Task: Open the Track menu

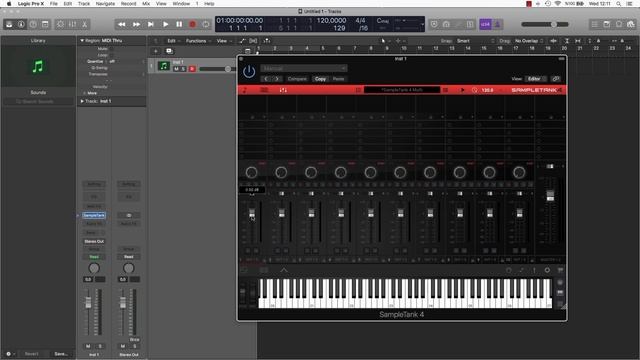Action: tap(84, 4)
